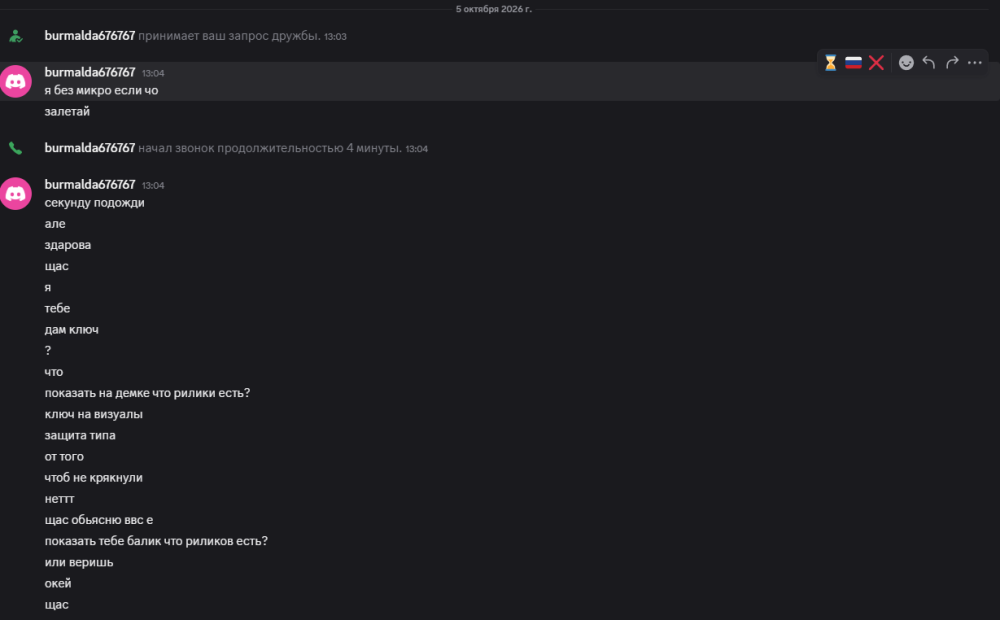
Task: Click the message "окей"
Action: point(58,584)
